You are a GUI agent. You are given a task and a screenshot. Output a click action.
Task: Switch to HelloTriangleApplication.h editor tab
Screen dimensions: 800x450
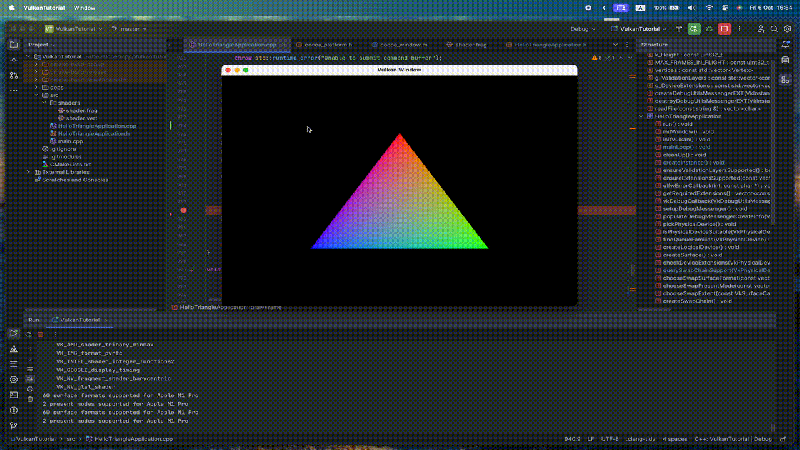[548, 45]
